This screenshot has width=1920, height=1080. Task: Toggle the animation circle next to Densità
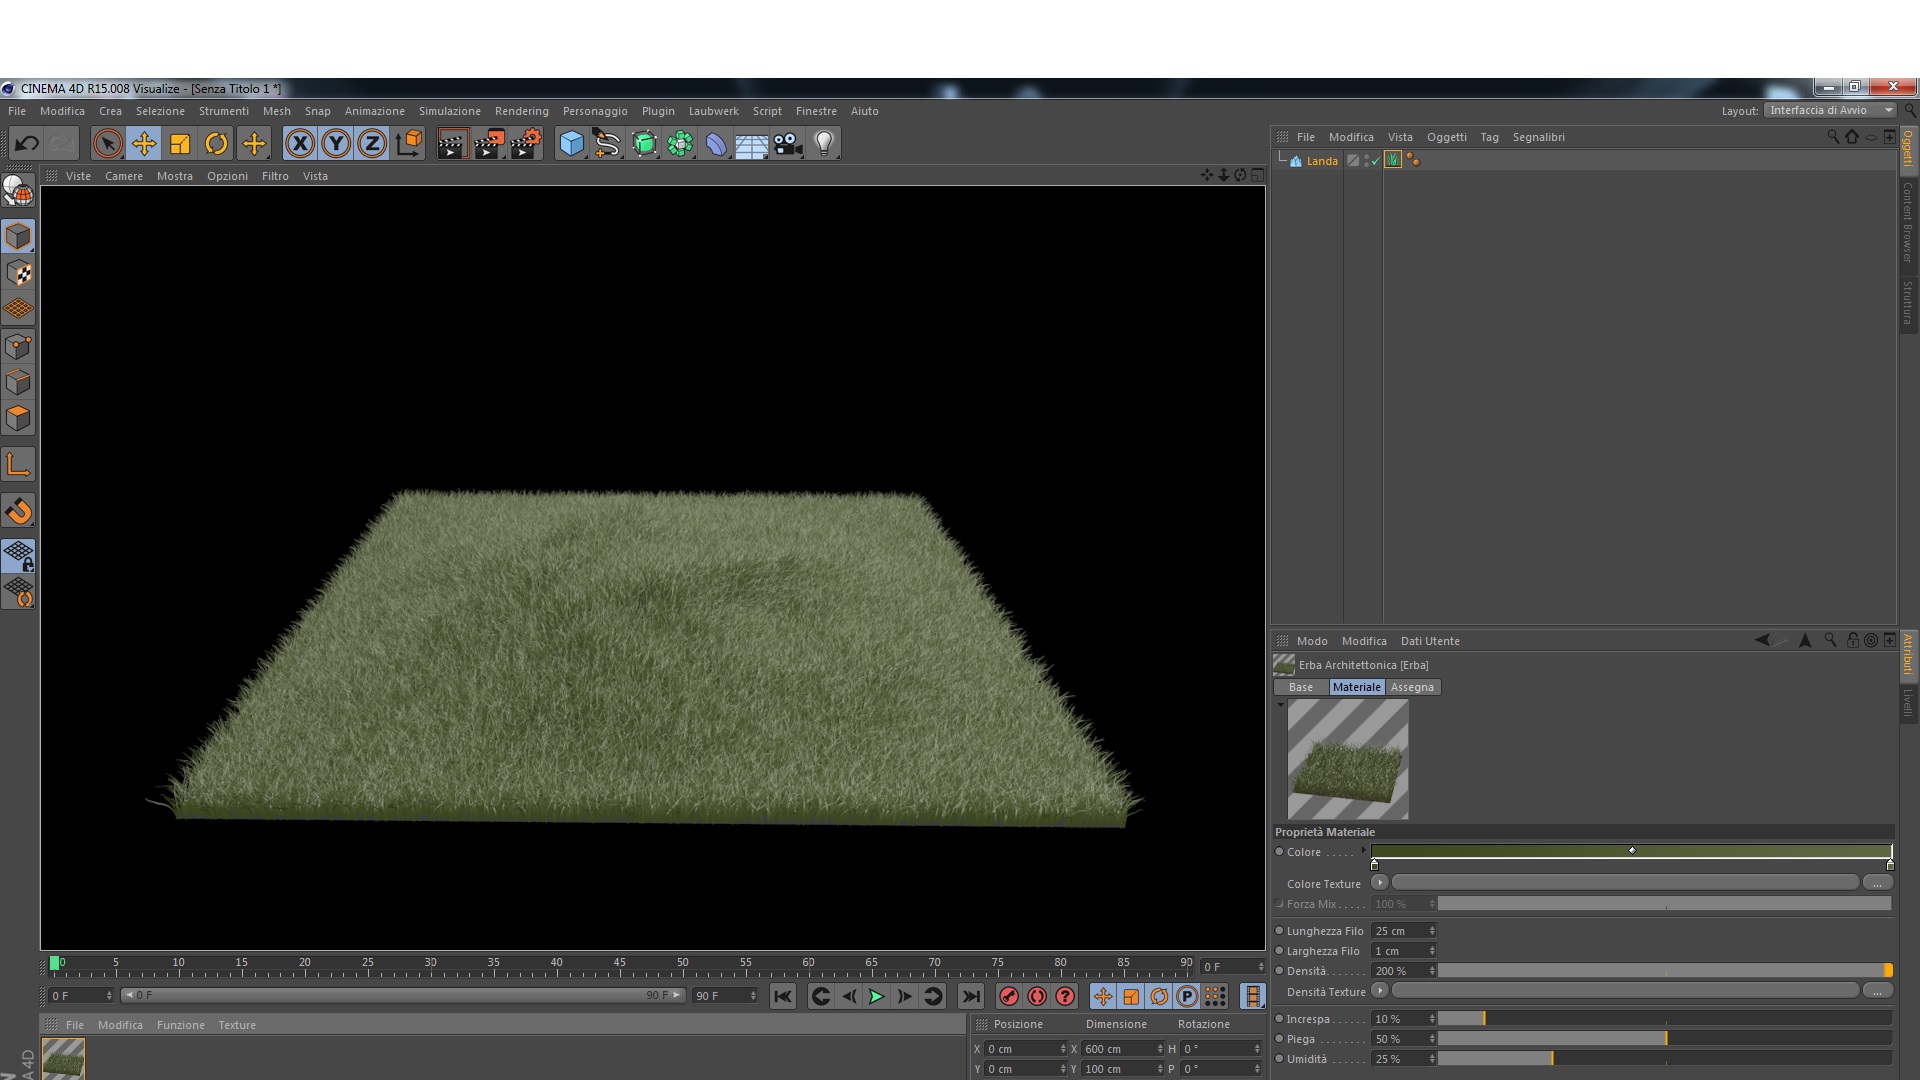[x=1279, y=971]
